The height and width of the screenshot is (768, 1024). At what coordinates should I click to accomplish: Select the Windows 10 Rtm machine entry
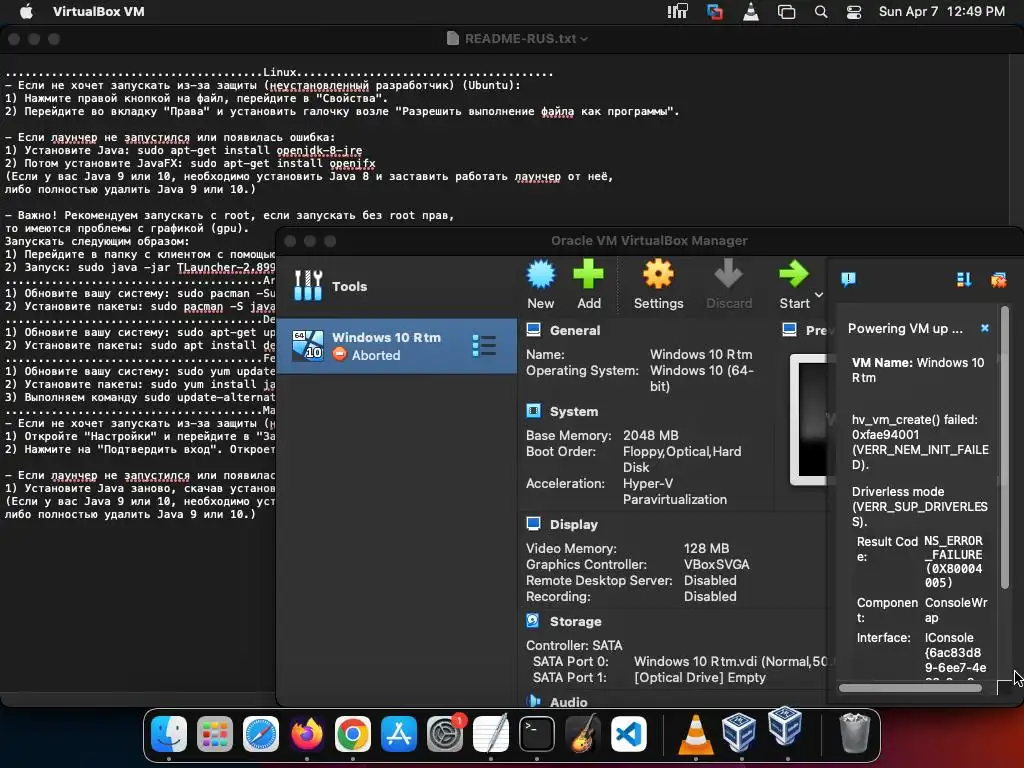396,346
